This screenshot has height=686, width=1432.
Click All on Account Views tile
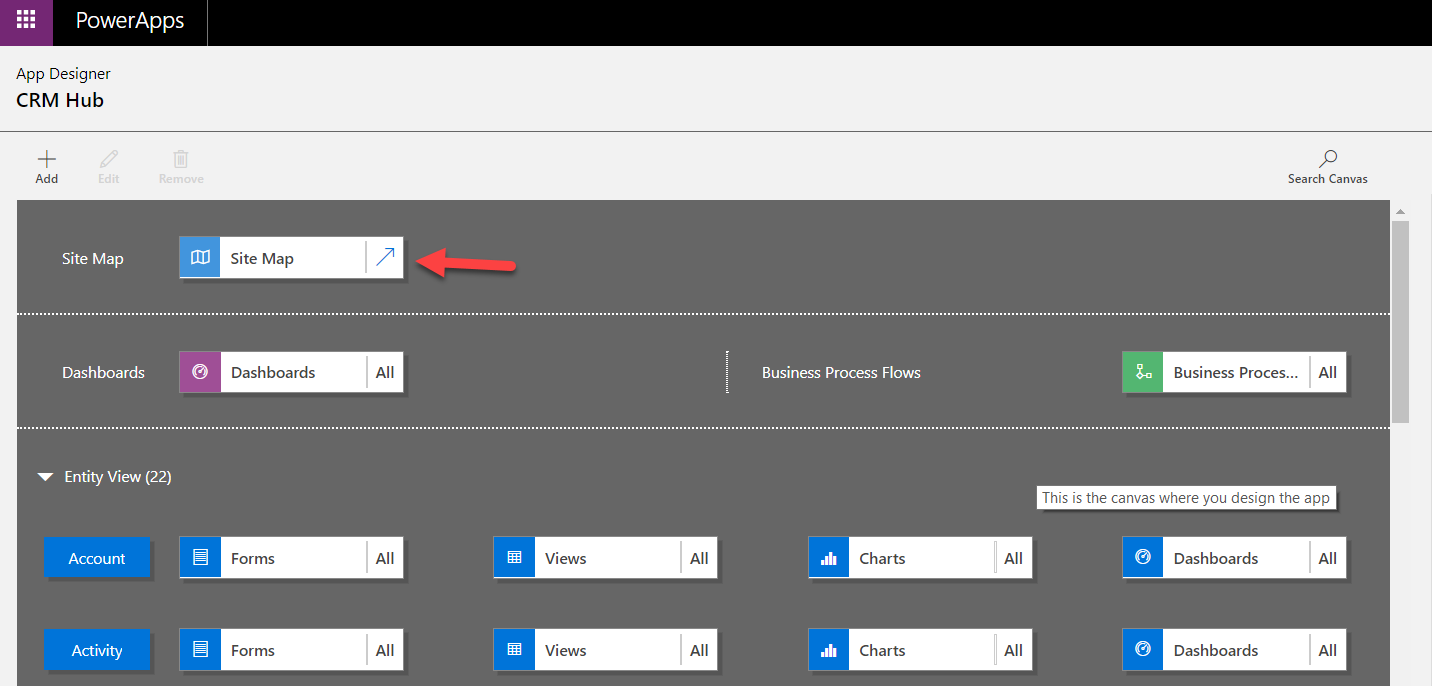699,558
